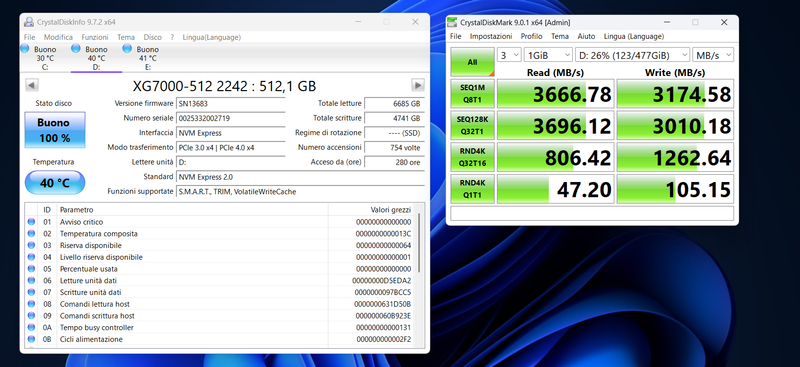Viewport: 800px width, 367px height.
Task: Select drive D: health orb tab
Action: click(x=96, y=58)
